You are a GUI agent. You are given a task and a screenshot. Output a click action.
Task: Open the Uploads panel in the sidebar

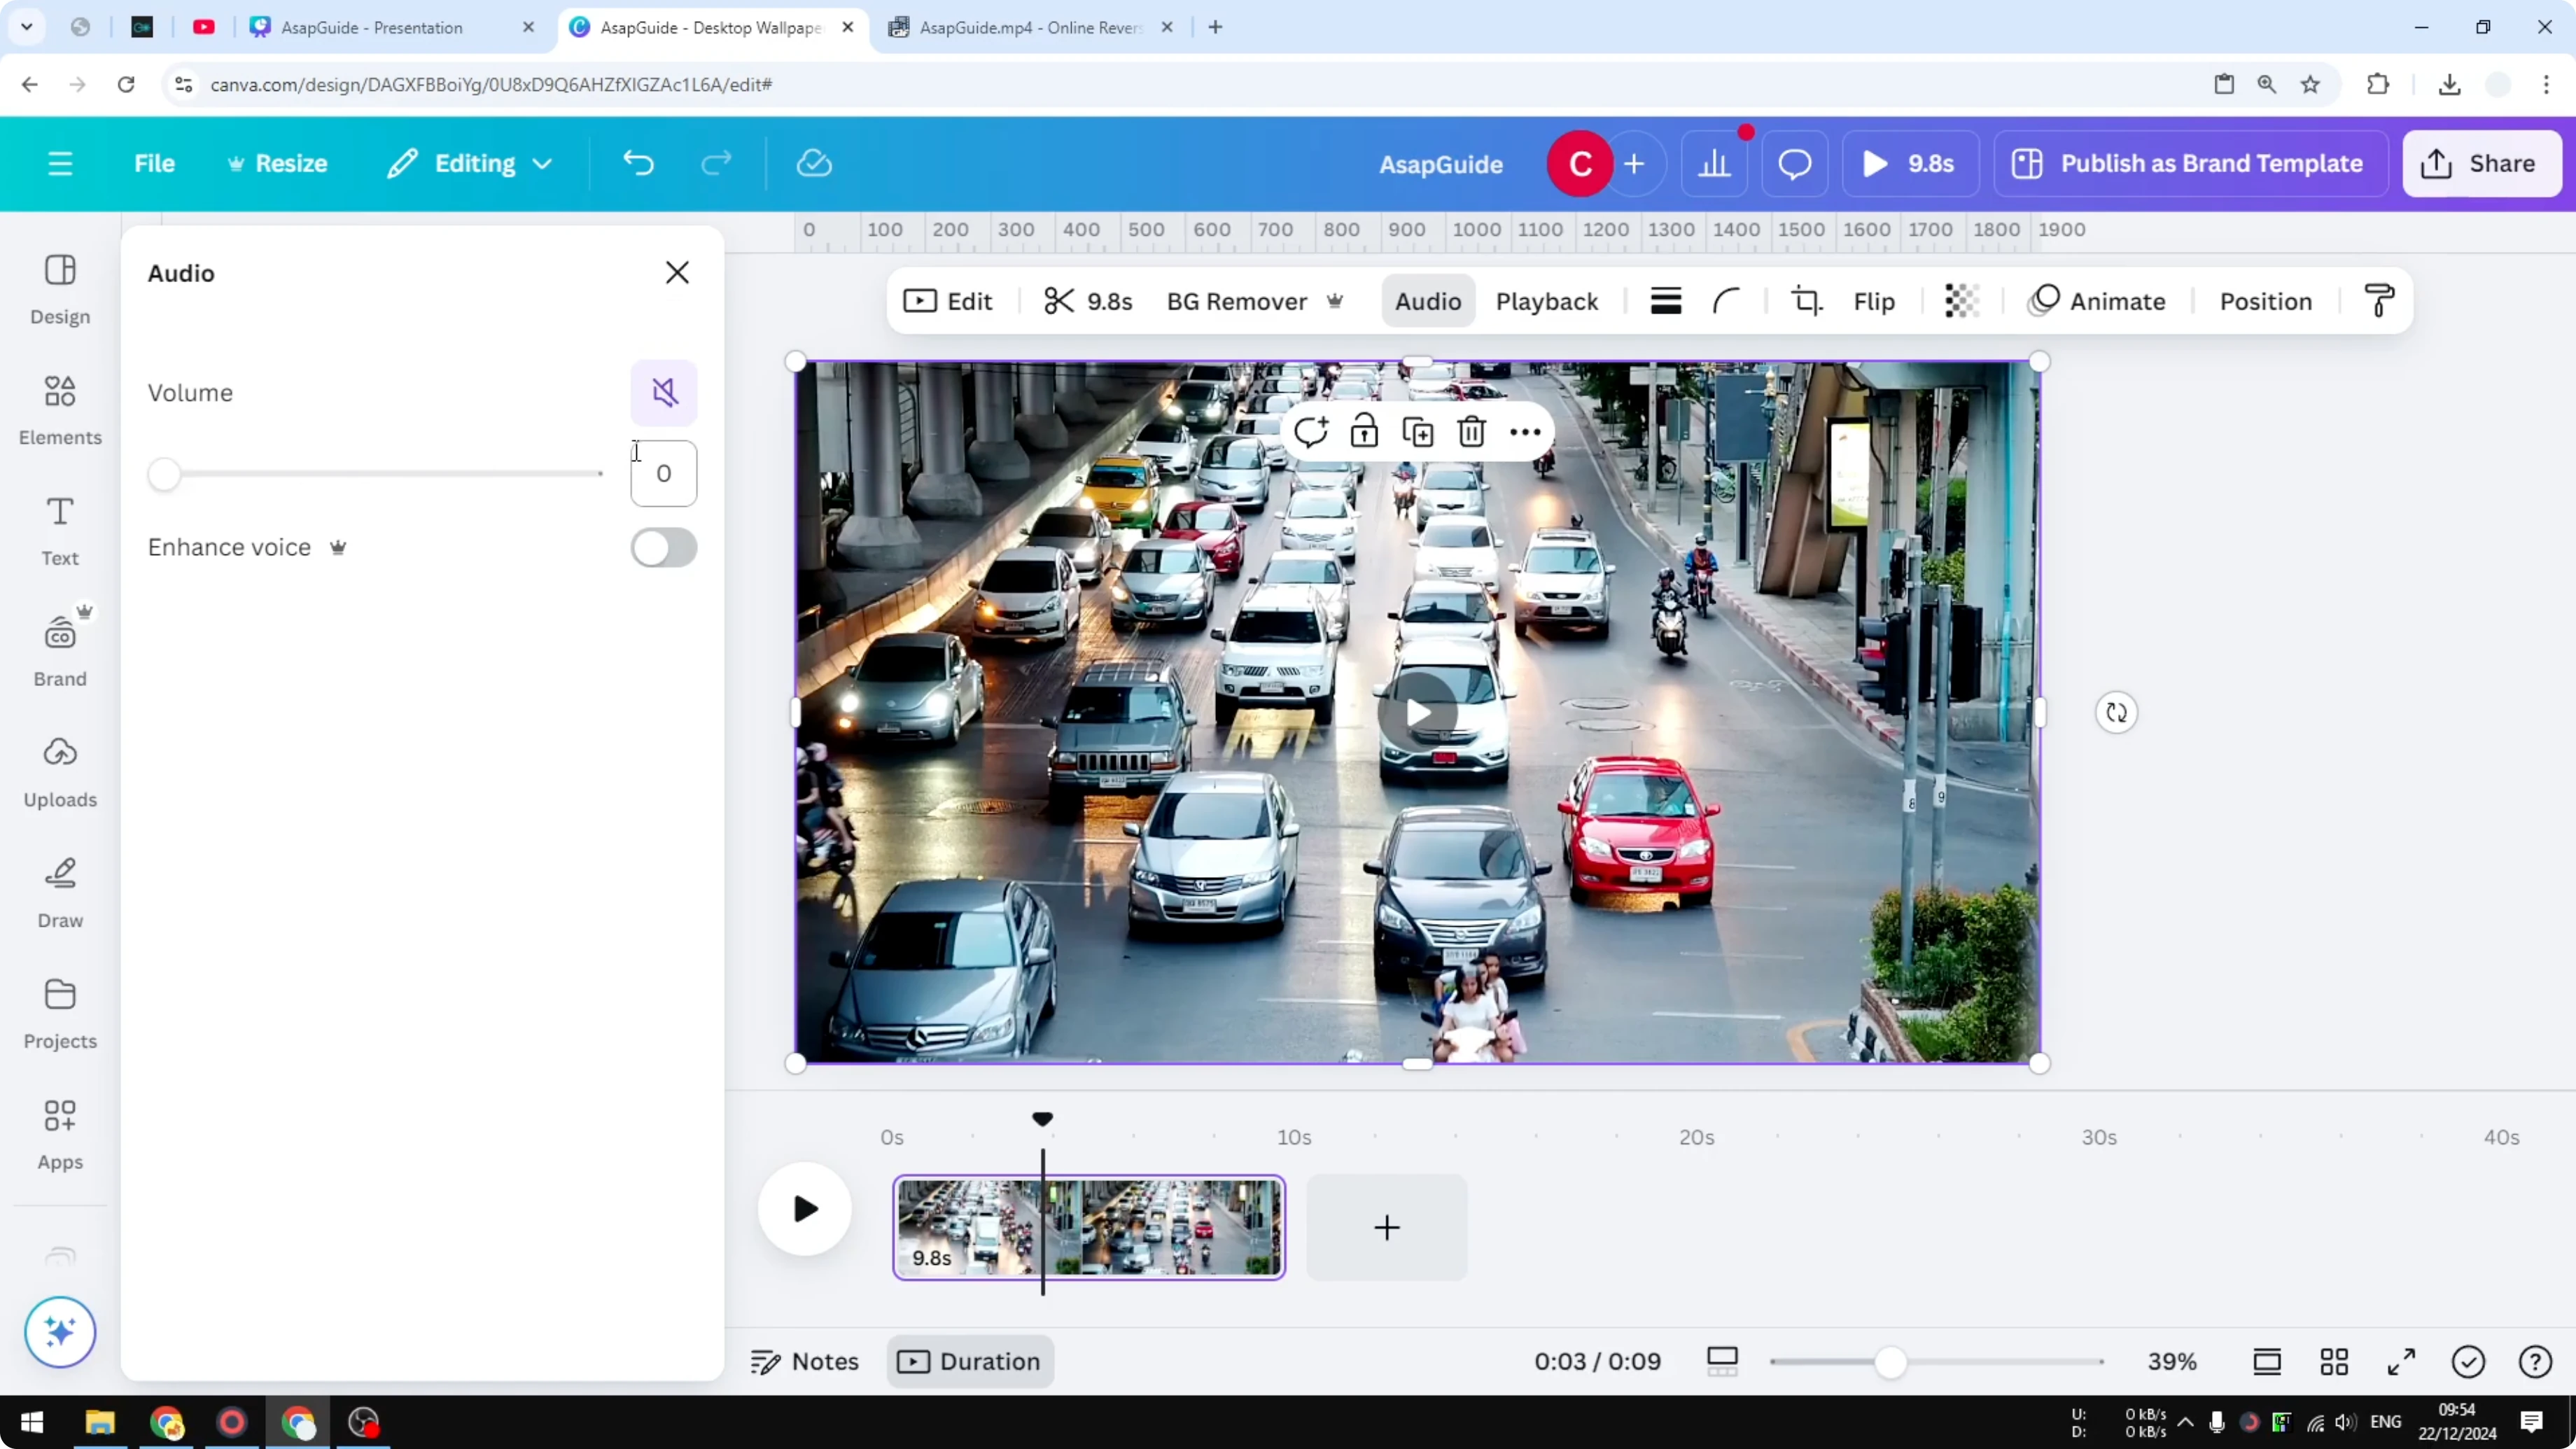coord(59,771)
